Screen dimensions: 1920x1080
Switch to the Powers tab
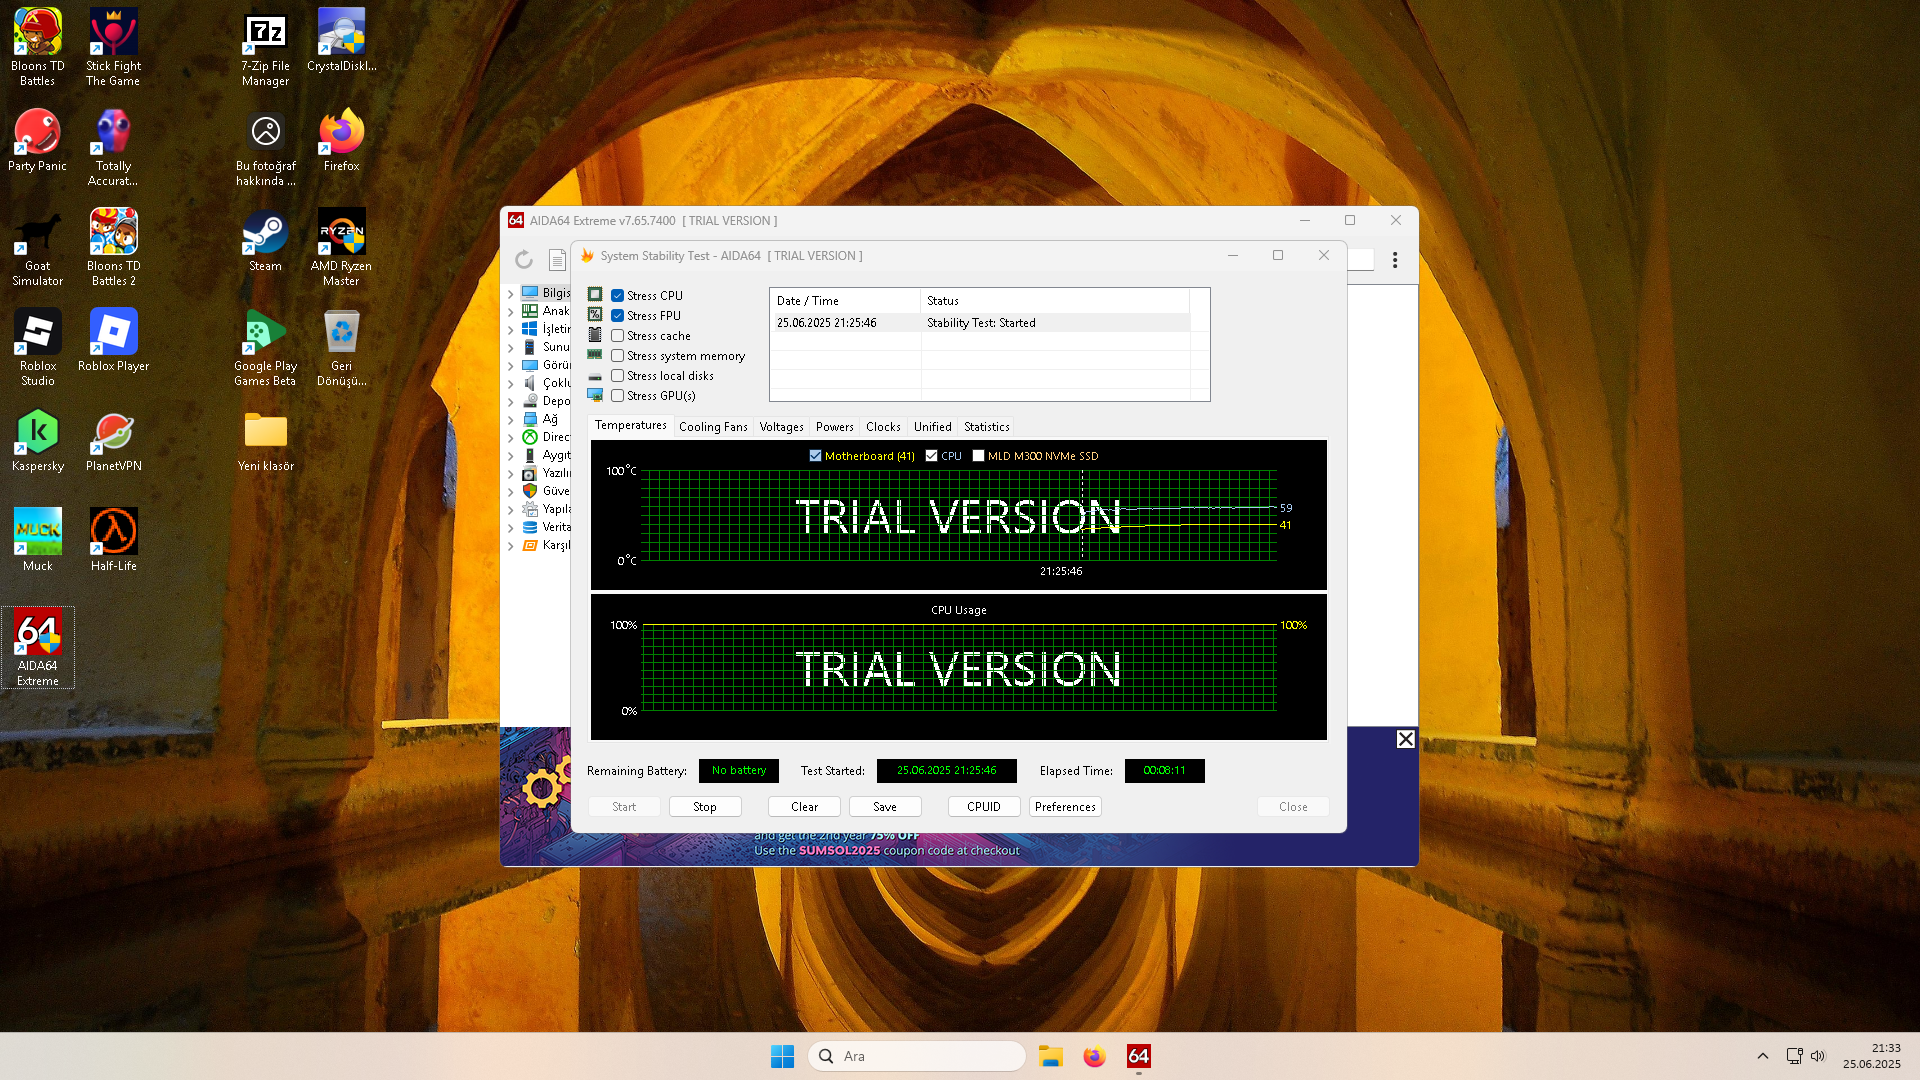pos(835,427)
